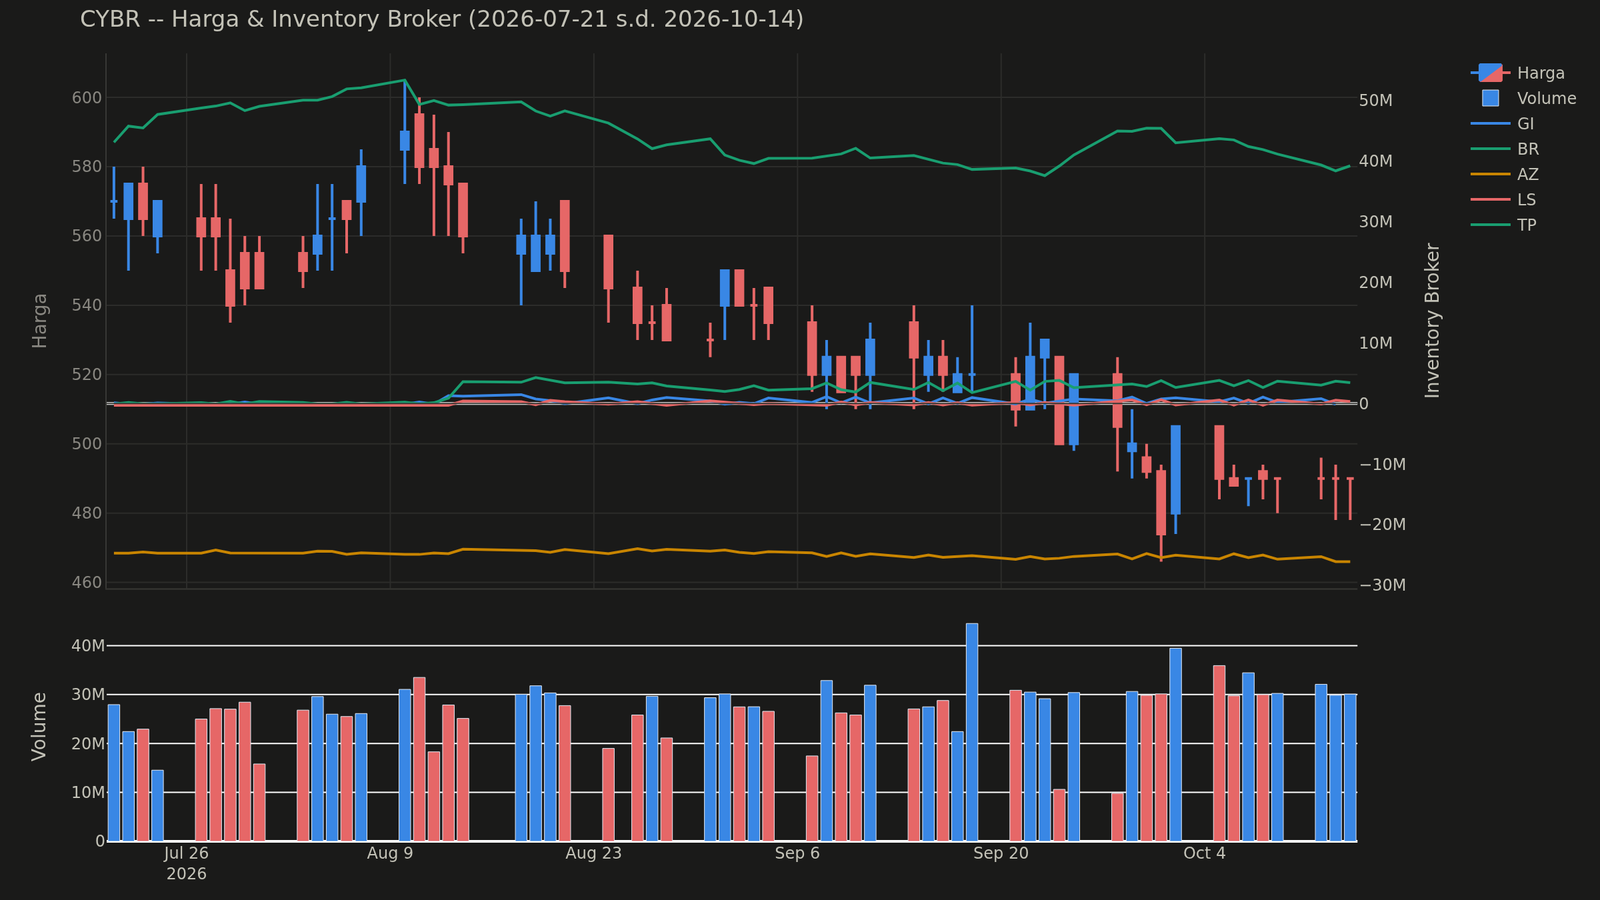Click the 'Jul 26' date tick label
Screen dimensions: 1600x900
tap(186, 853)
